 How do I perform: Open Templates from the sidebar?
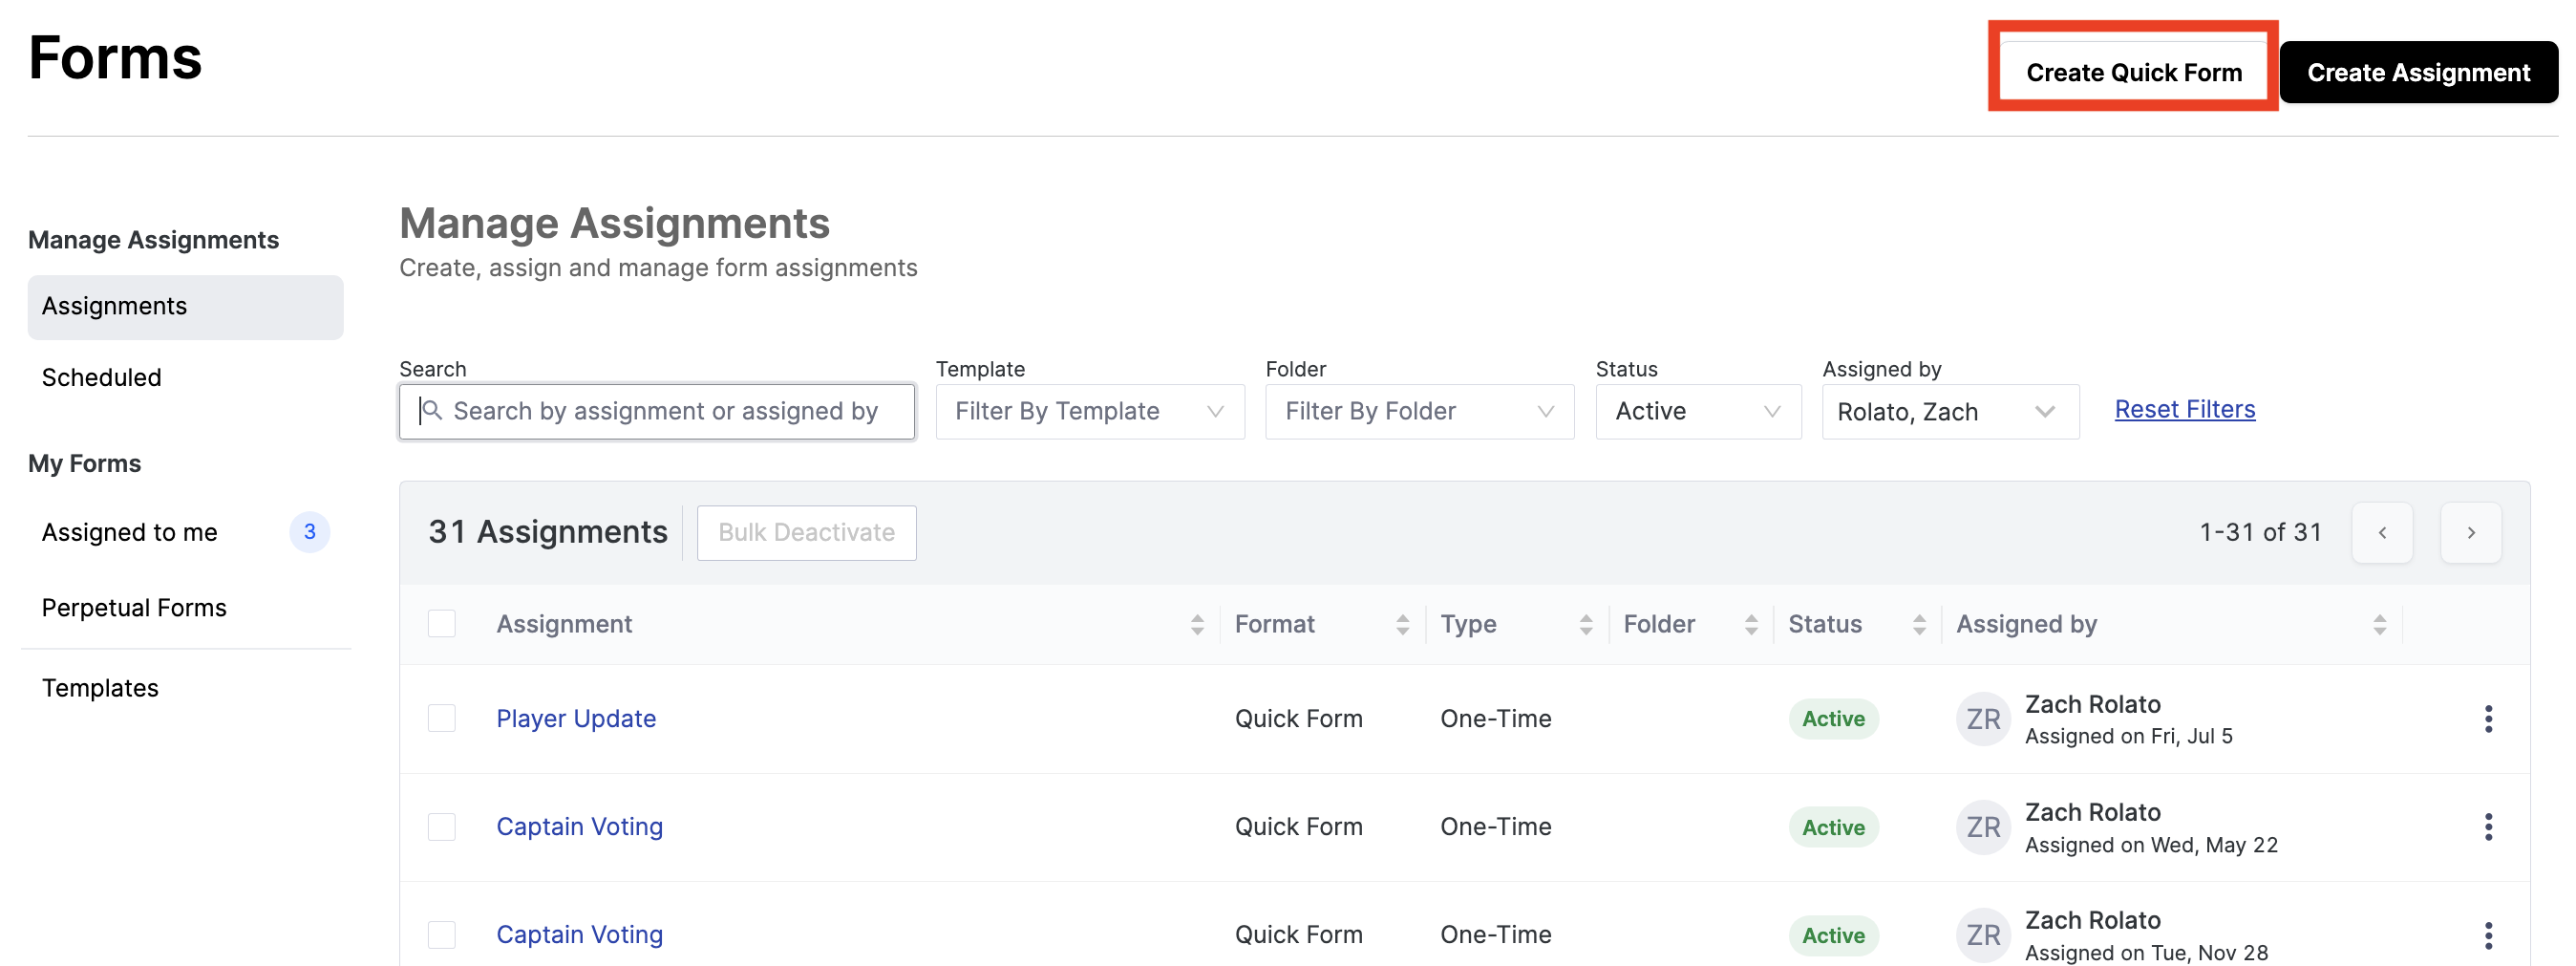100,687
